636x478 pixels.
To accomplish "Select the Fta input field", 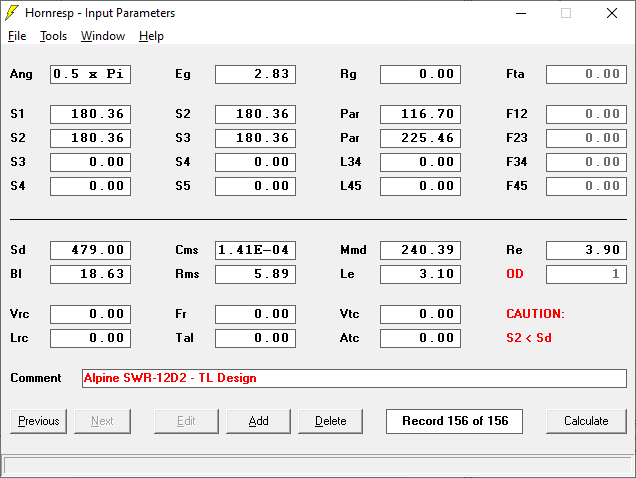I will pos(586,74).
